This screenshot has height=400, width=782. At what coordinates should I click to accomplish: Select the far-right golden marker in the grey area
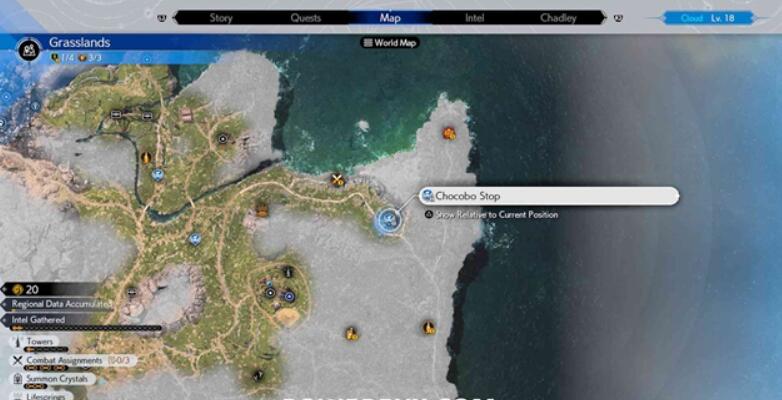click(x=429, y=327)
